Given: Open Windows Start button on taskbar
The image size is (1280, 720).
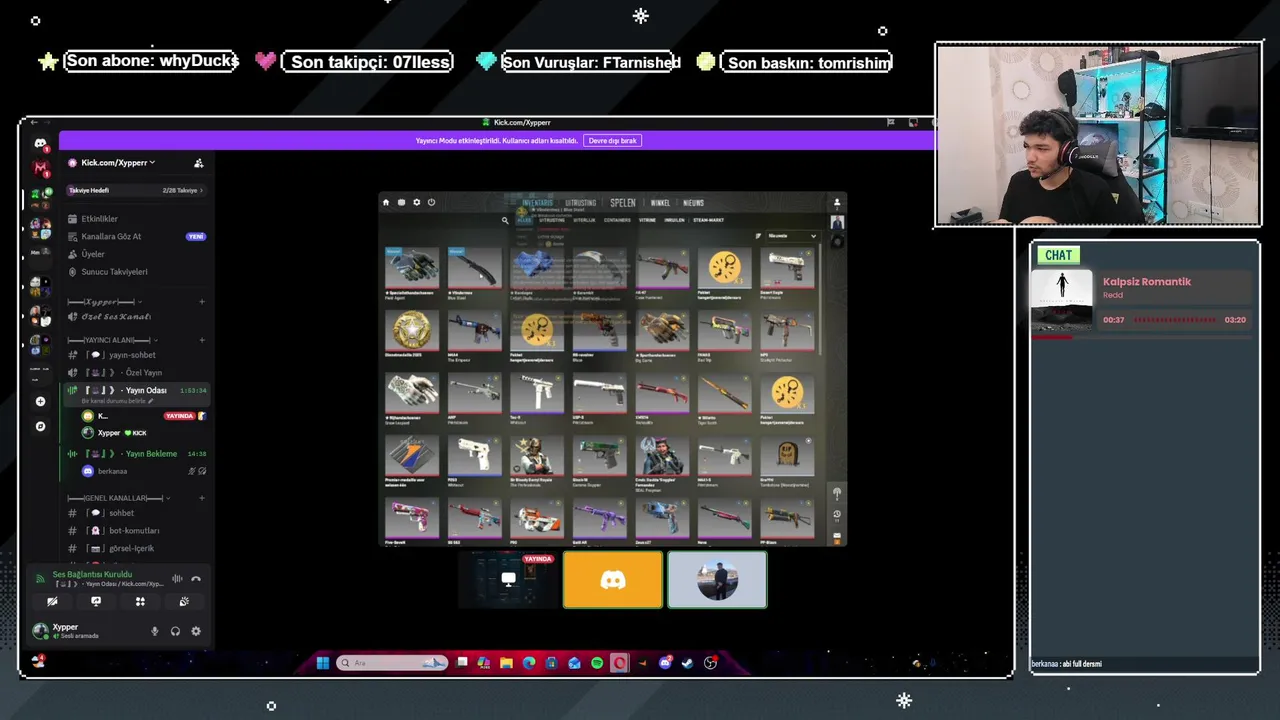Looking at the screenshot, I should coord(323,663).
